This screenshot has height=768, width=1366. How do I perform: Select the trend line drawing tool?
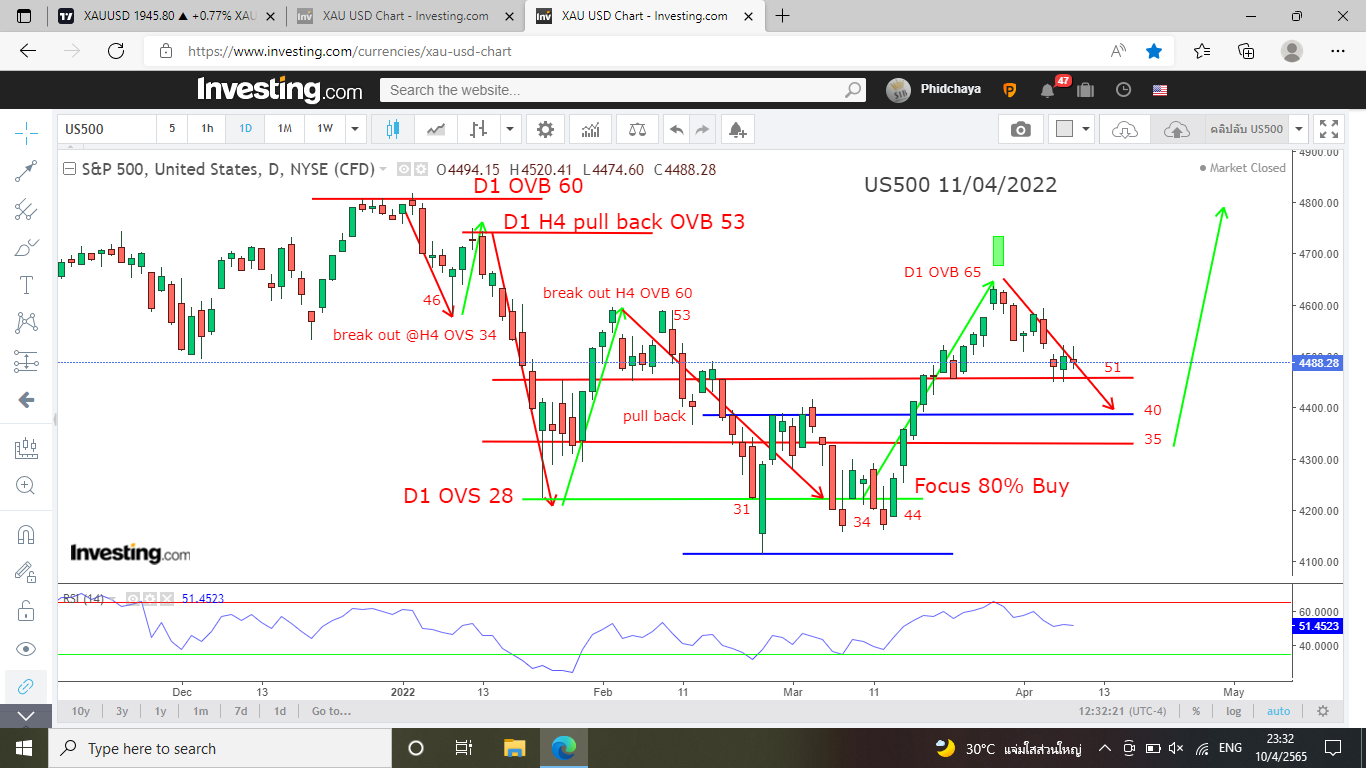click(x=27, y=171)
